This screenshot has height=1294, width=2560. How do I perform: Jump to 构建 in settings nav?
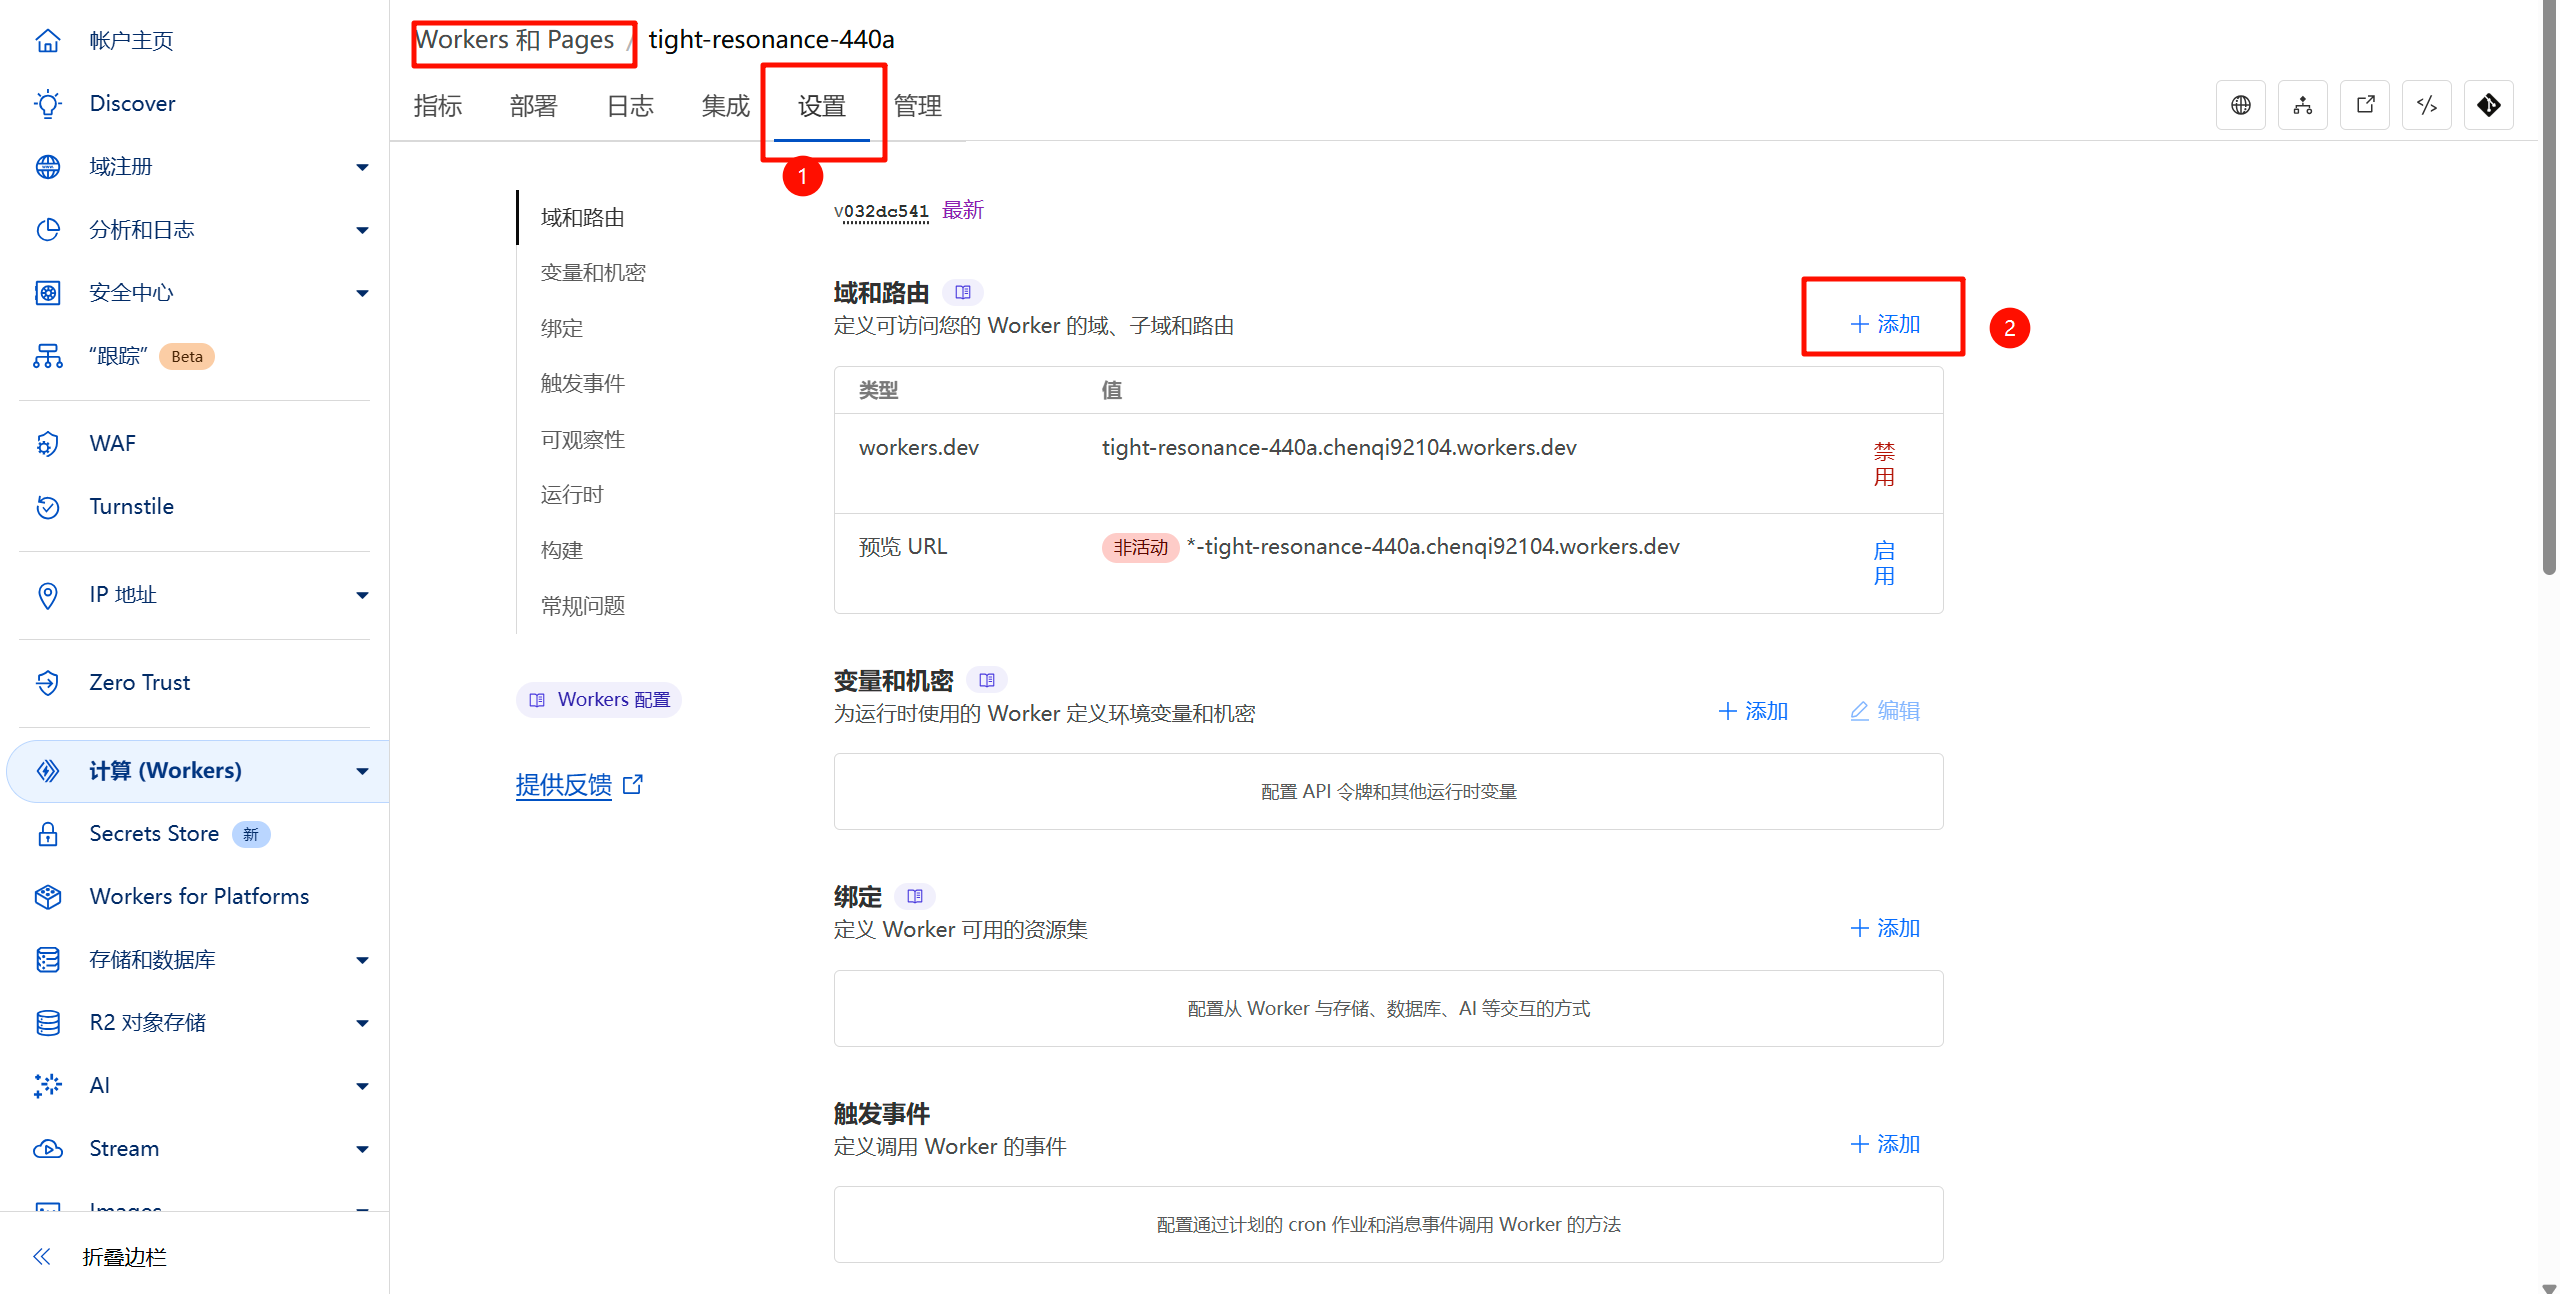(562, 551)
